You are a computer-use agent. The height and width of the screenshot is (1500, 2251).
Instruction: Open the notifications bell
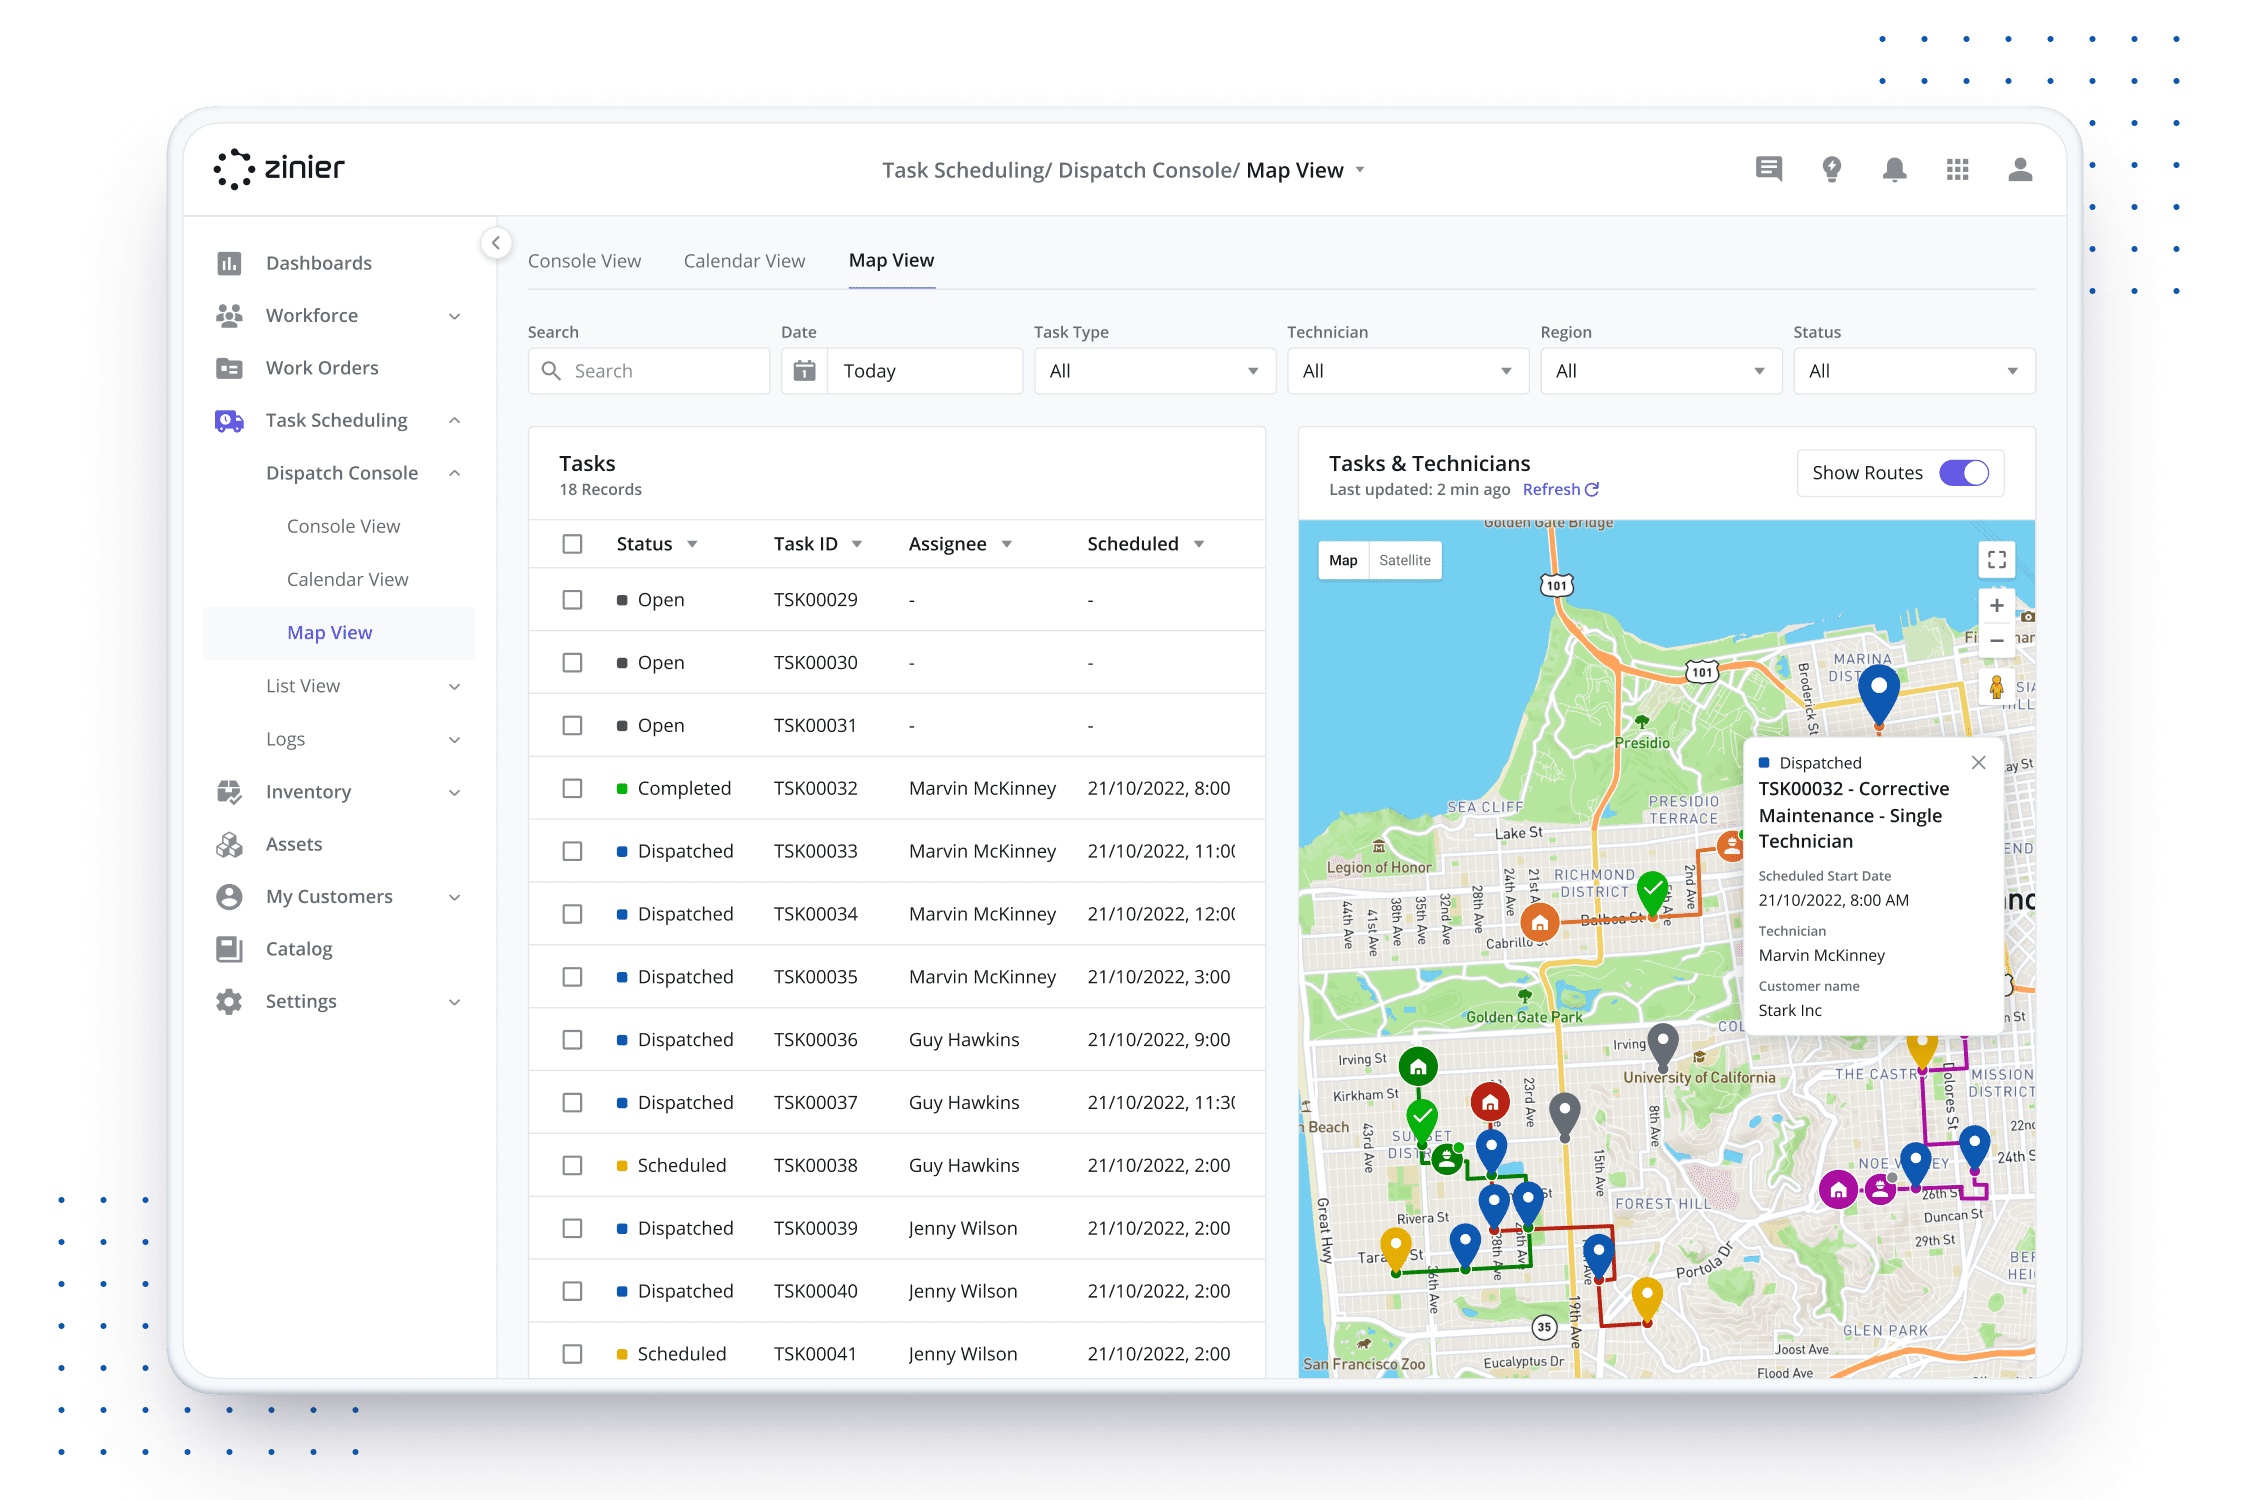pyautogui.click(x=1894, y=169)
